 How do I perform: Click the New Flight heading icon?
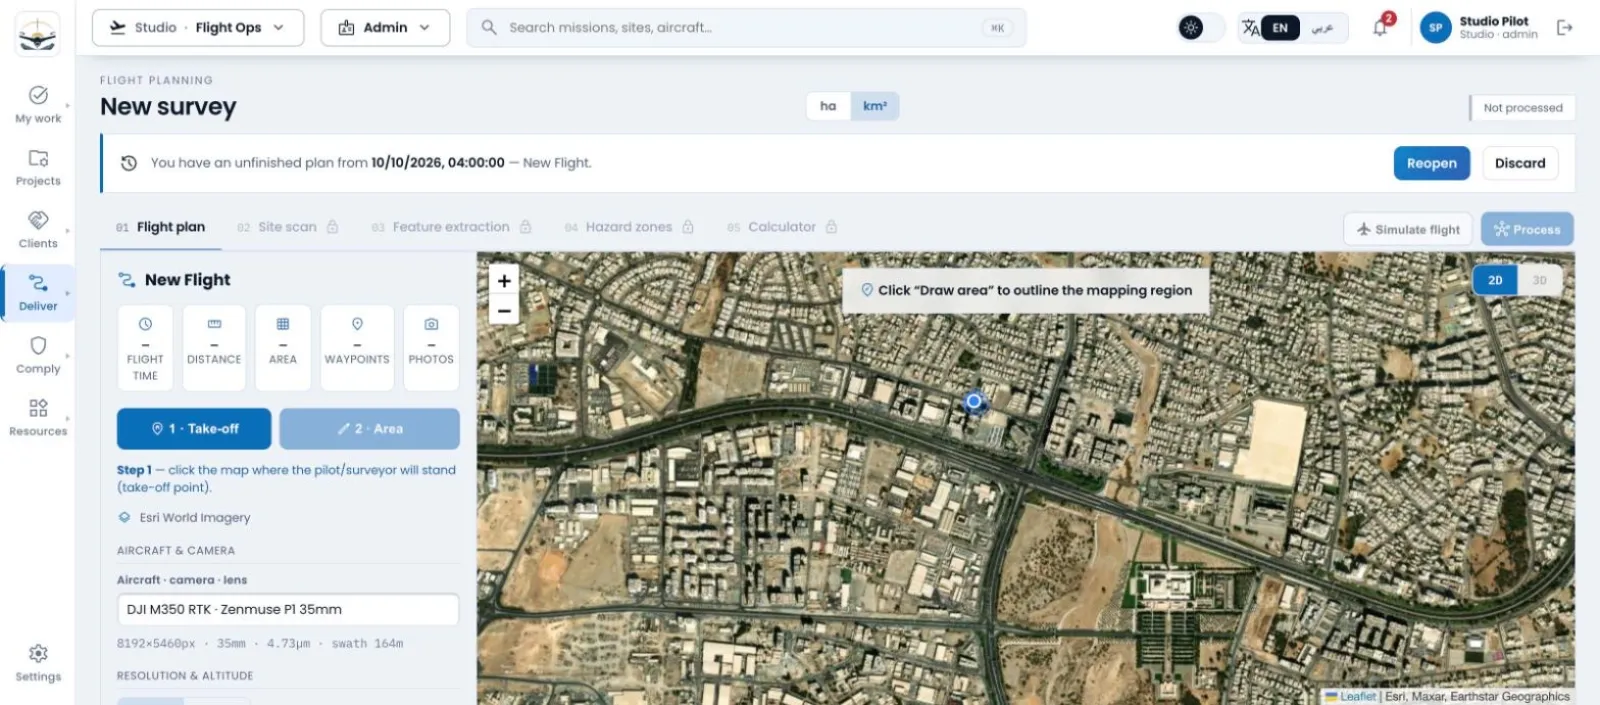(127, 280)
